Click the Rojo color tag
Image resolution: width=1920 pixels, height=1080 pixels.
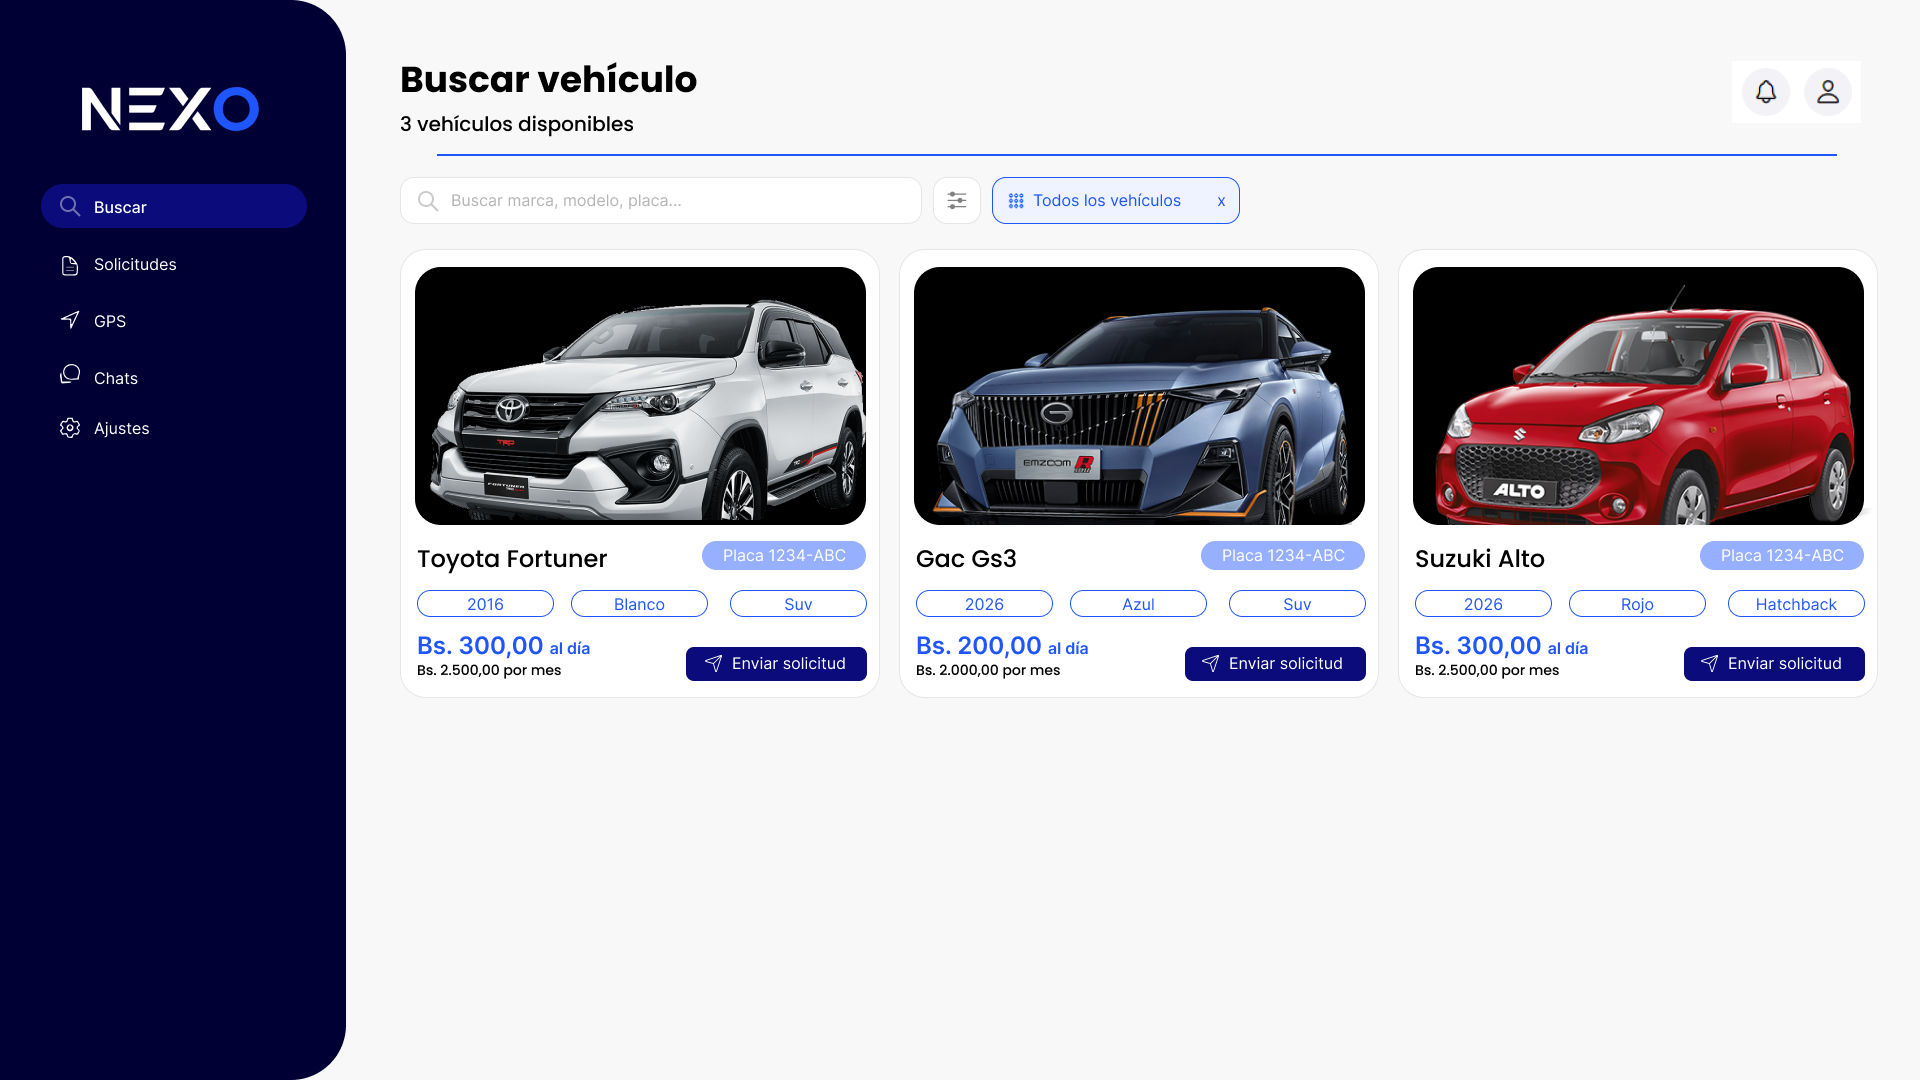(x=1637, y=604)
